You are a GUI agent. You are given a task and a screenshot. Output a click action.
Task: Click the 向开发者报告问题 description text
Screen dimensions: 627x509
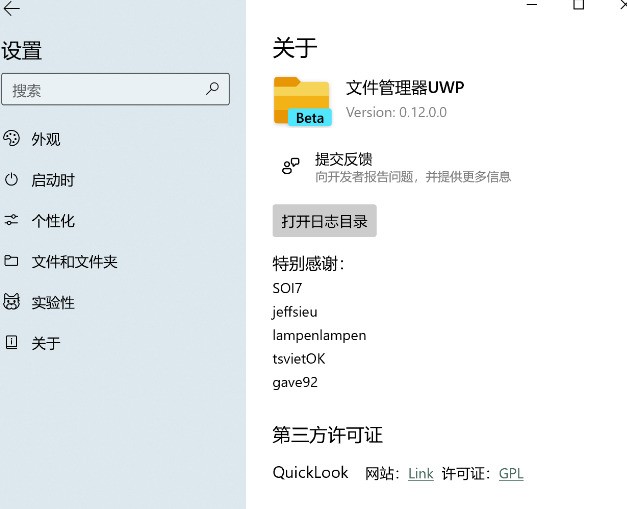(413, 176)
